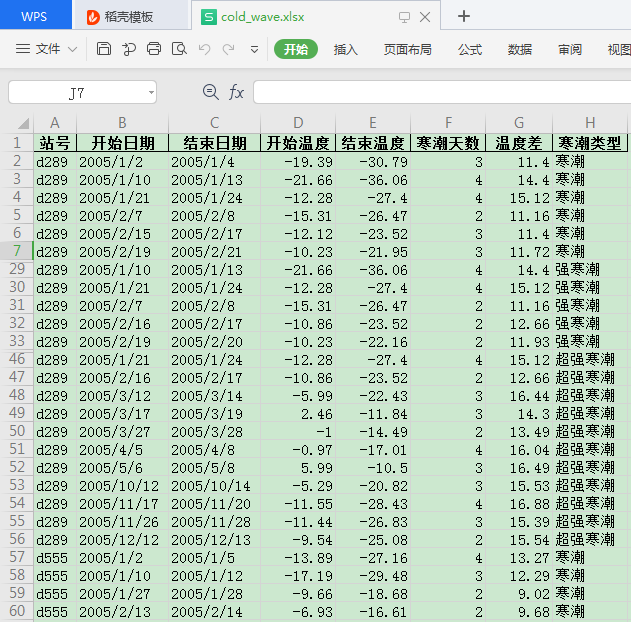
Task: Click cell with value 16.88
Action: 519,504
